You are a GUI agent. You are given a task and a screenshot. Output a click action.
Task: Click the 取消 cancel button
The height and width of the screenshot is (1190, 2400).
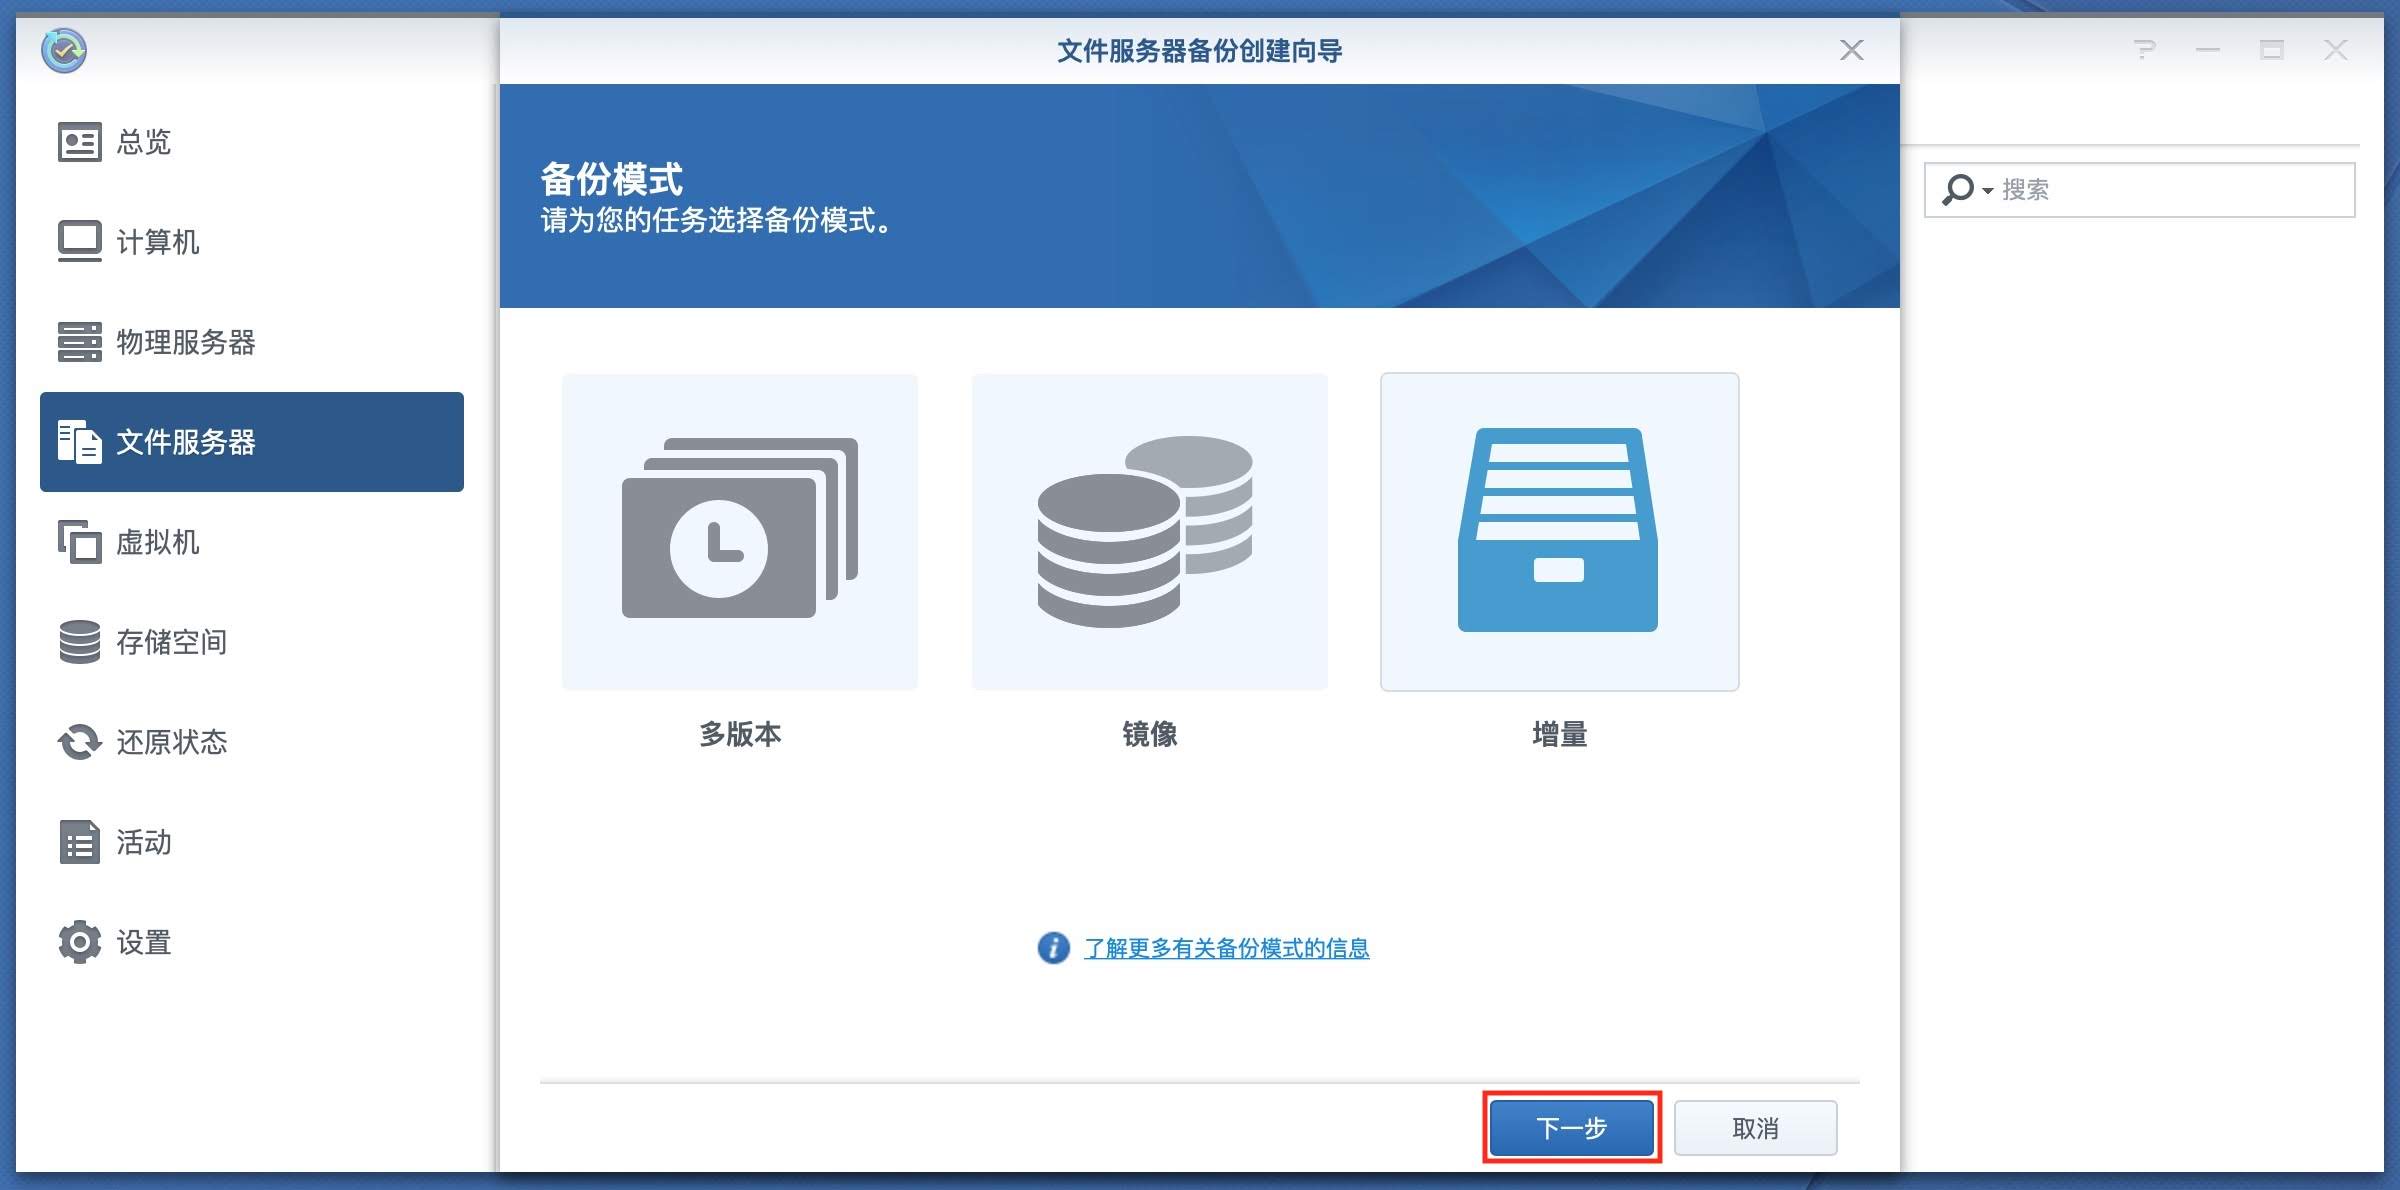[x=1755, y=1128]
